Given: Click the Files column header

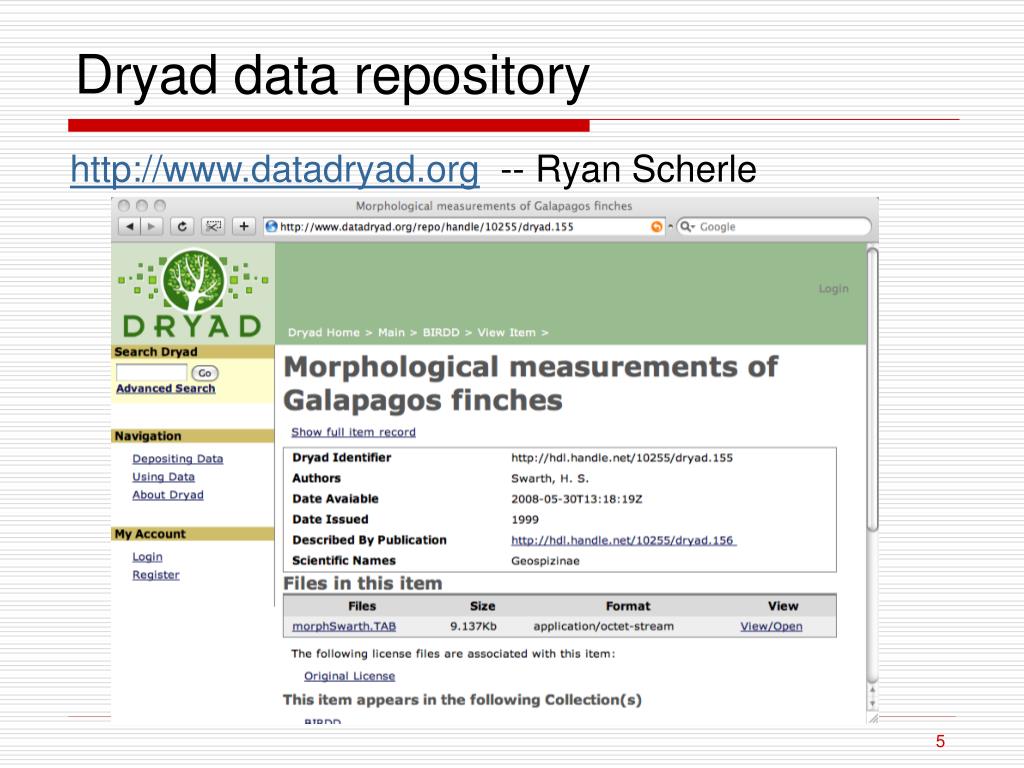Looking at the screenshot, I should point(362,606).
